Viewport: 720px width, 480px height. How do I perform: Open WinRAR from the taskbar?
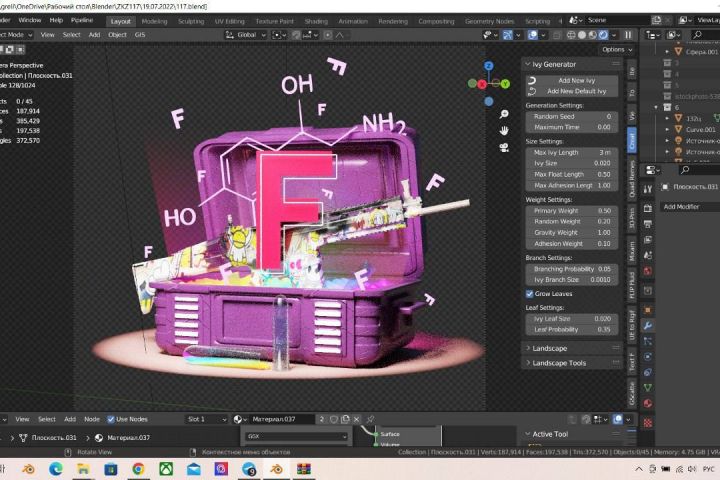point(304,469)
